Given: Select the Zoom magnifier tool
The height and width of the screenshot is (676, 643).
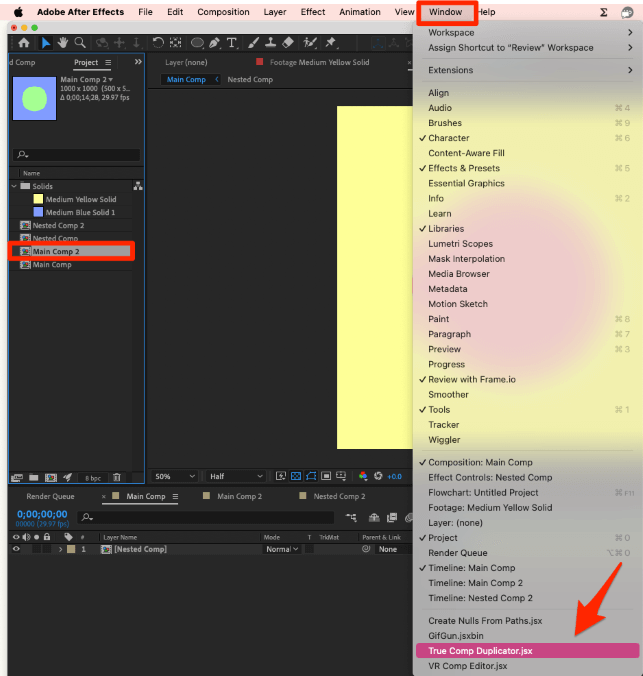Looking at the screenshot, I should [x=80, y=43].
